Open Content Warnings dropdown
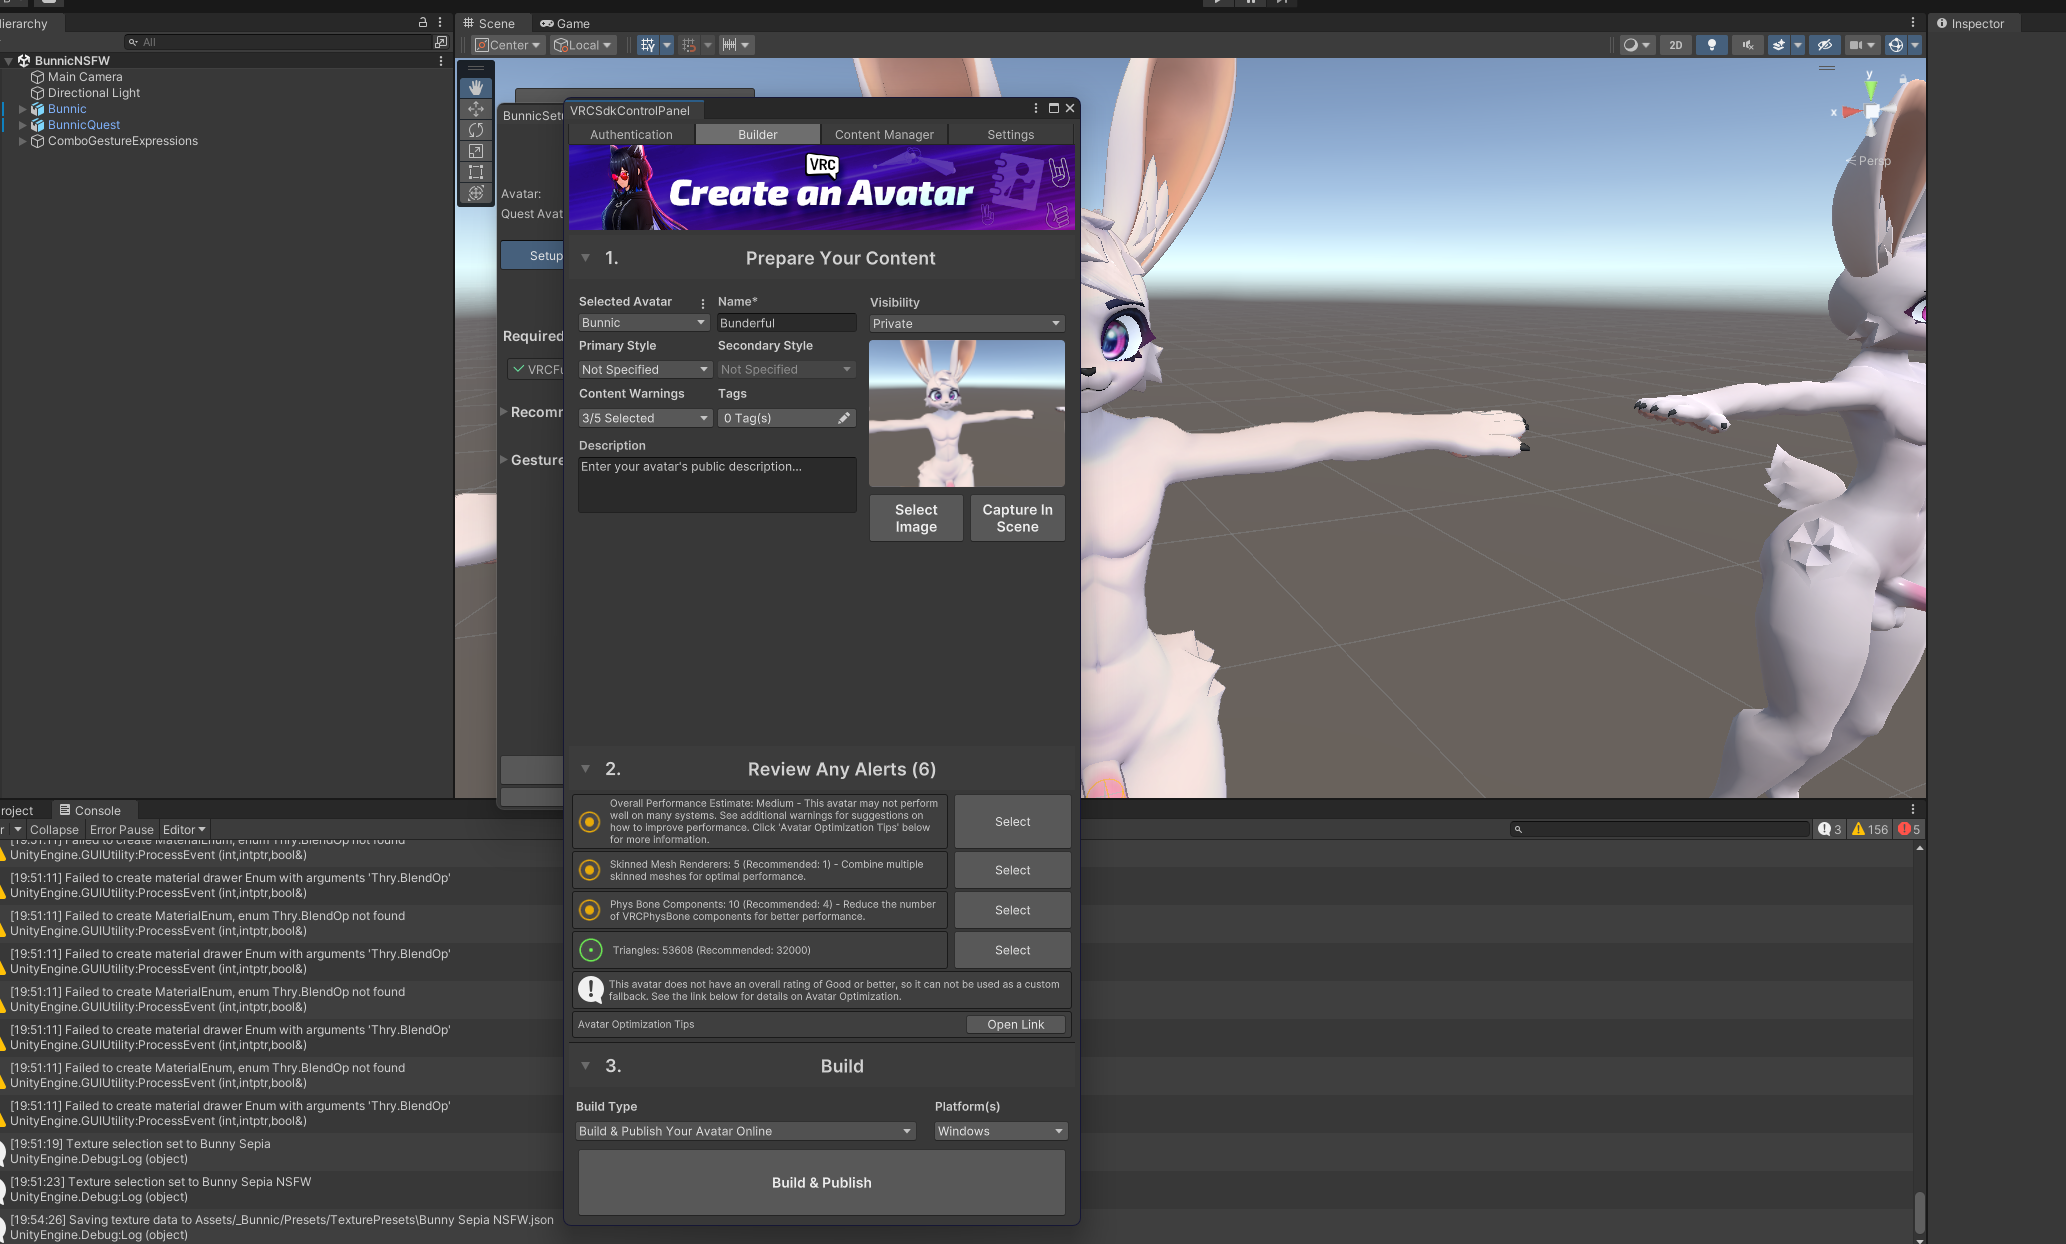Image resolution: width=2066 pixels, height=1244 pixels. 644,418
